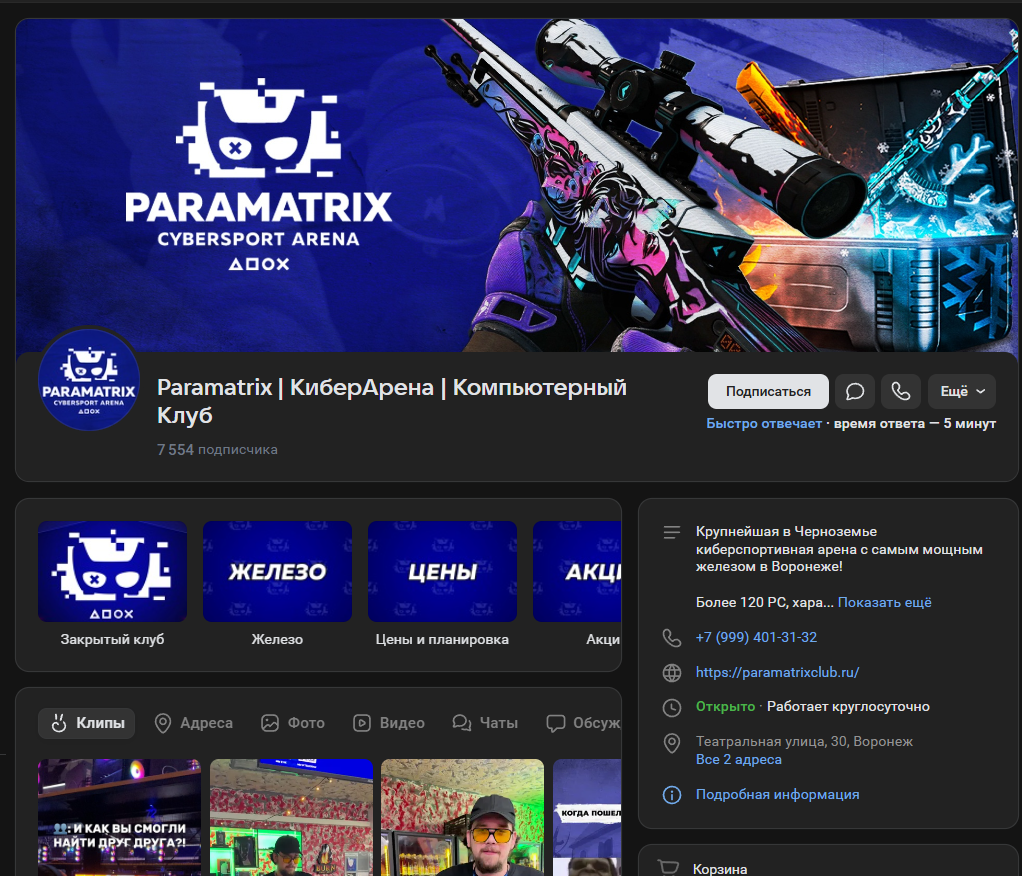Click the info circle icon
Viewport: 1022px width, 876px height.
pos(671,795)
